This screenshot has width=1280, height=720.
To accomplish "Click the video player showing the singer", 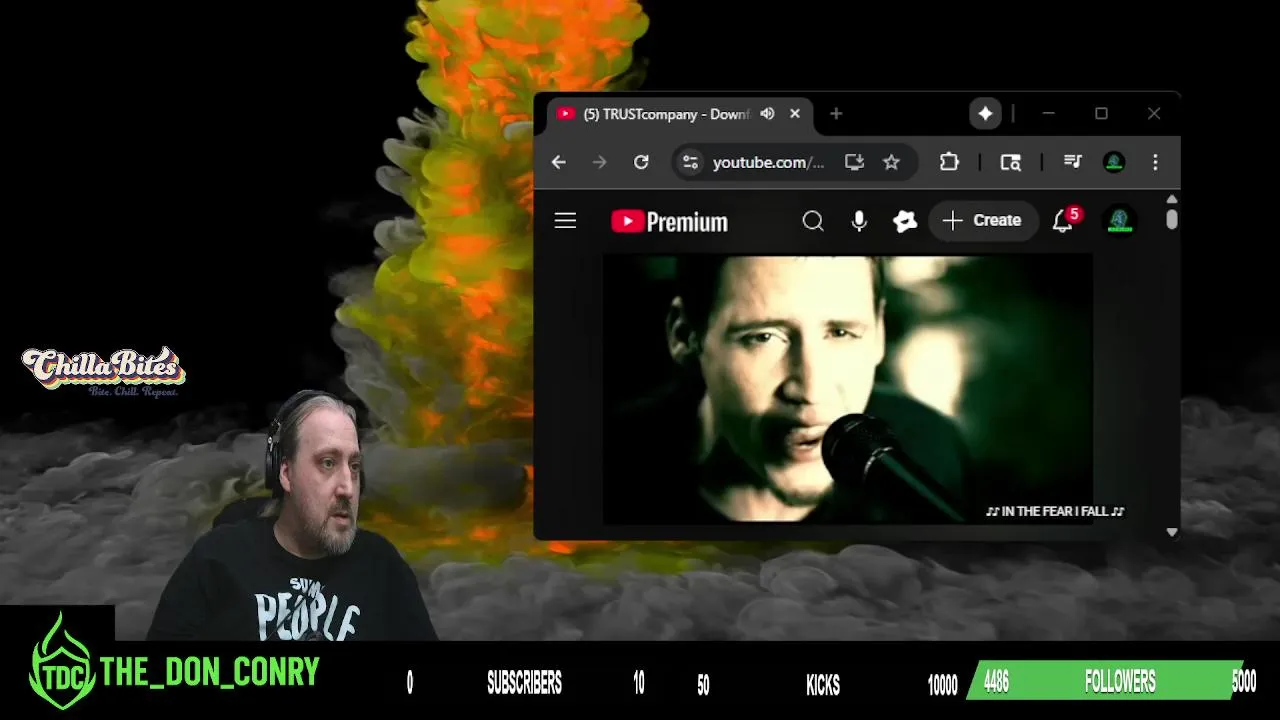I will pos(847,389).
